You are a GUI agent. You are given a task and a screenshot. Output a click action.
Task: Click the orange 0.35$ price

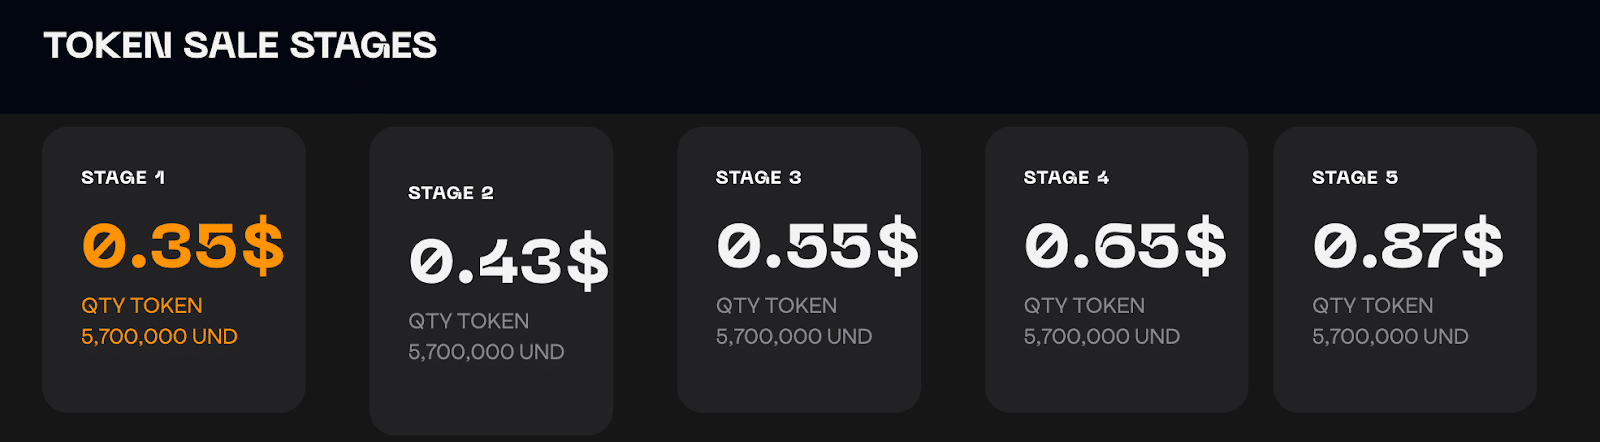(x=183, y=246)
